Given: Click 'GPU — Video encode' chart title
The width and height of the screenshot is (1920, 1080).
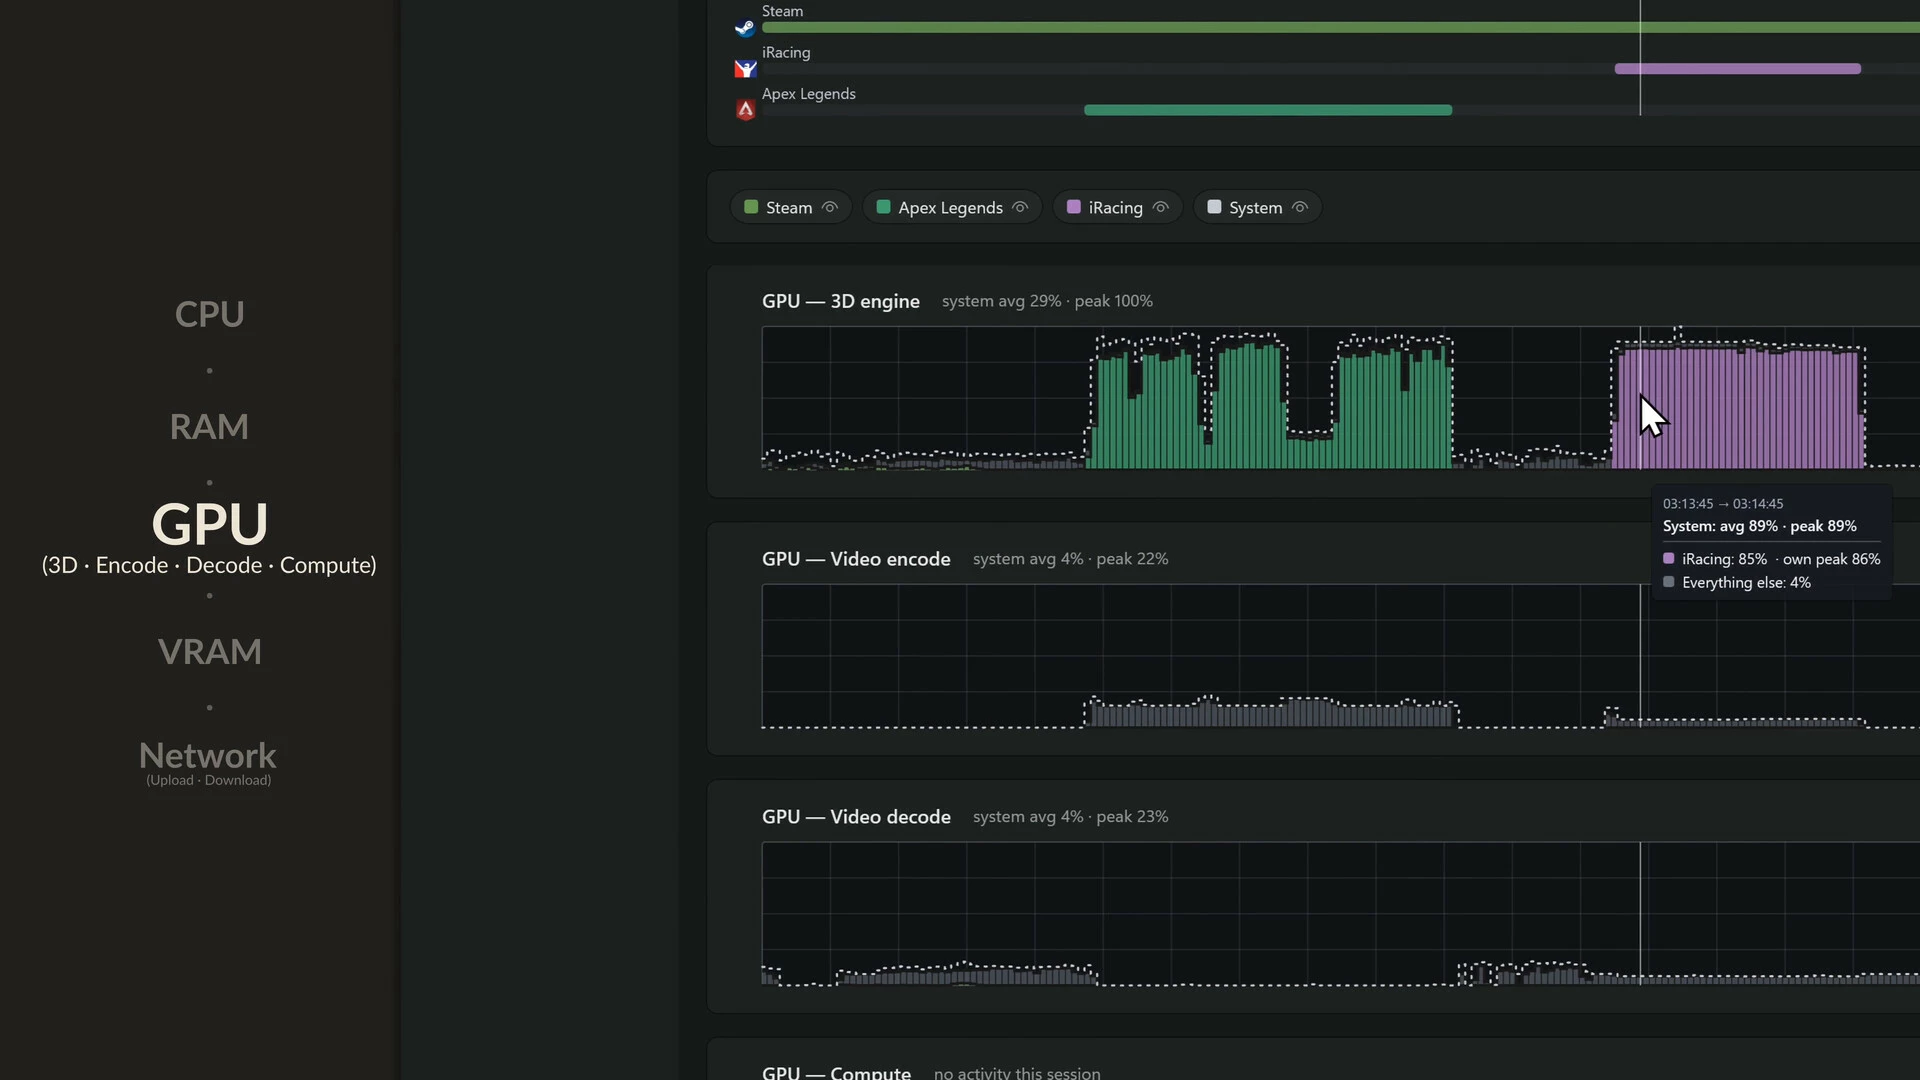Looking at the screenshot, I should pyautogui.click(x=856, y=559).
